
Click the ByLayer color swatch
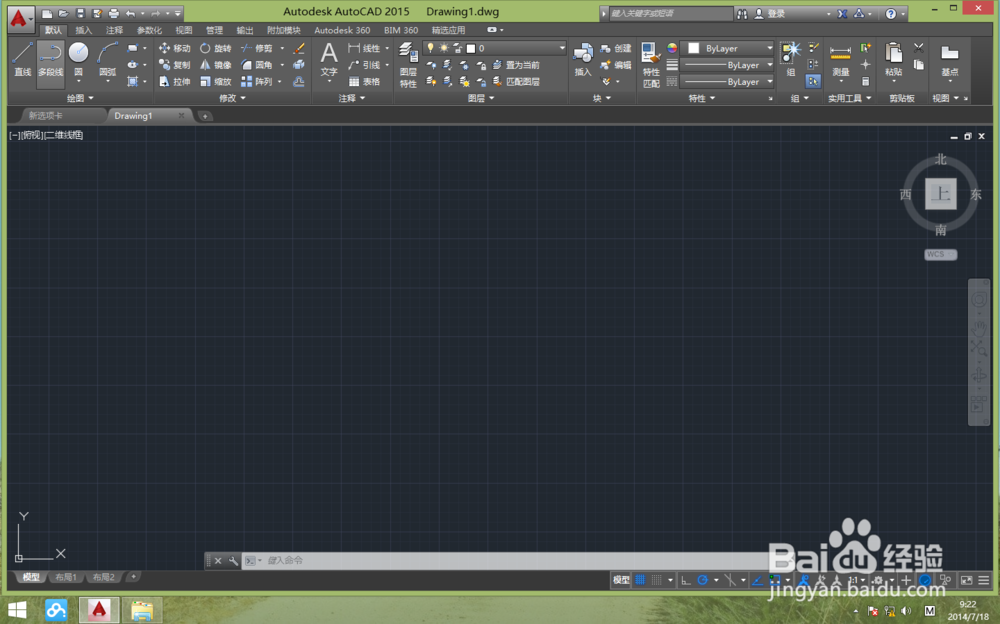click(x=693, y=47)
